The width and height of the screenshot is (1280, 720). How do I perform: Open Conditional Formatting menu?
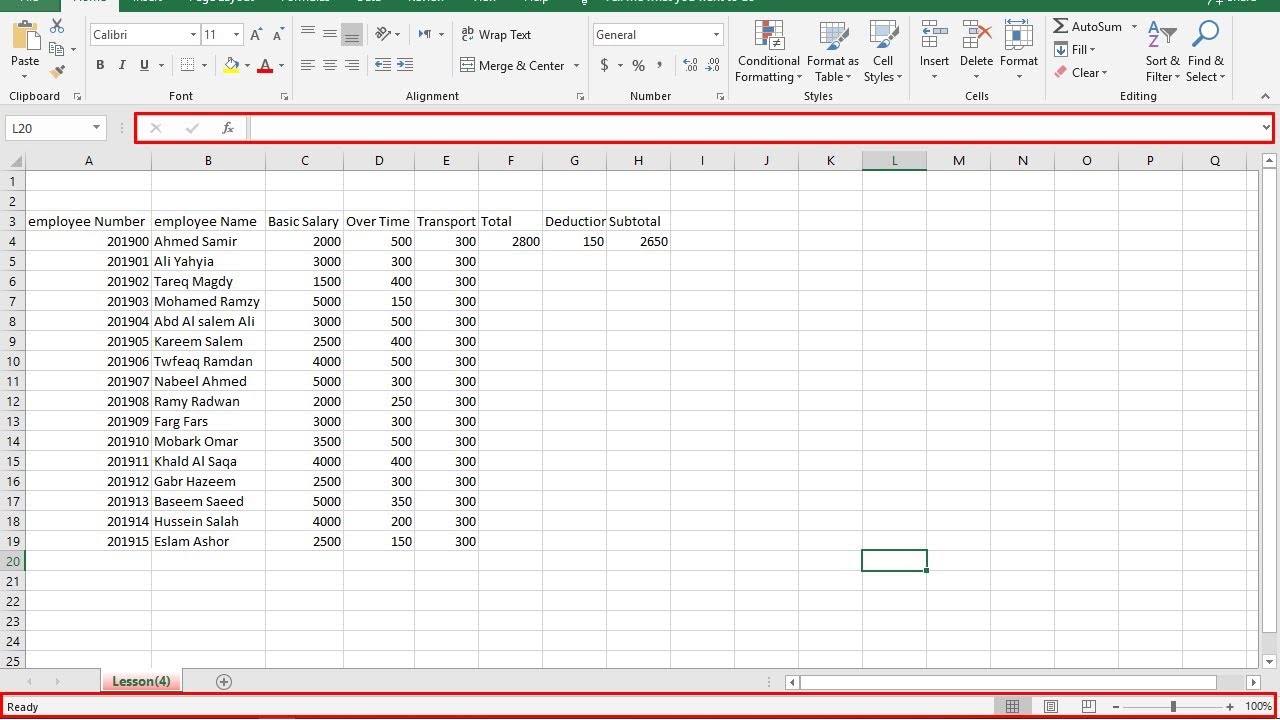[x=769, y=52]
